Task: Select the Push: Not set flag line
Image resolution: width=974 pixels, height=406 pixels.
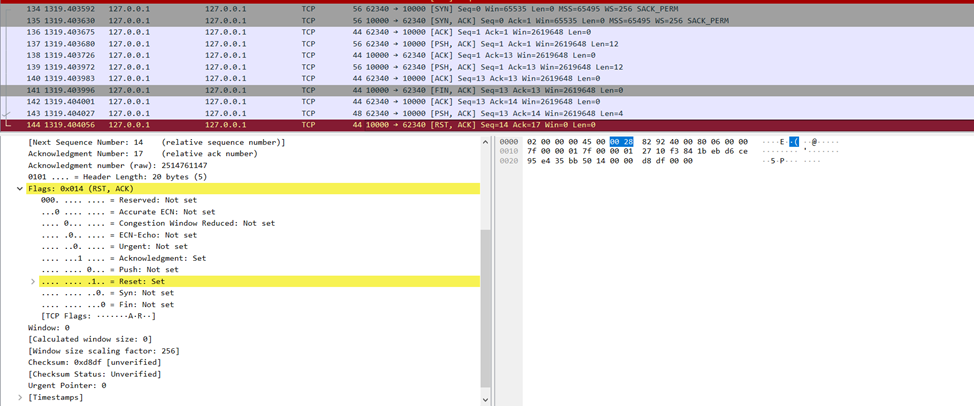Action: coord(110,270)
